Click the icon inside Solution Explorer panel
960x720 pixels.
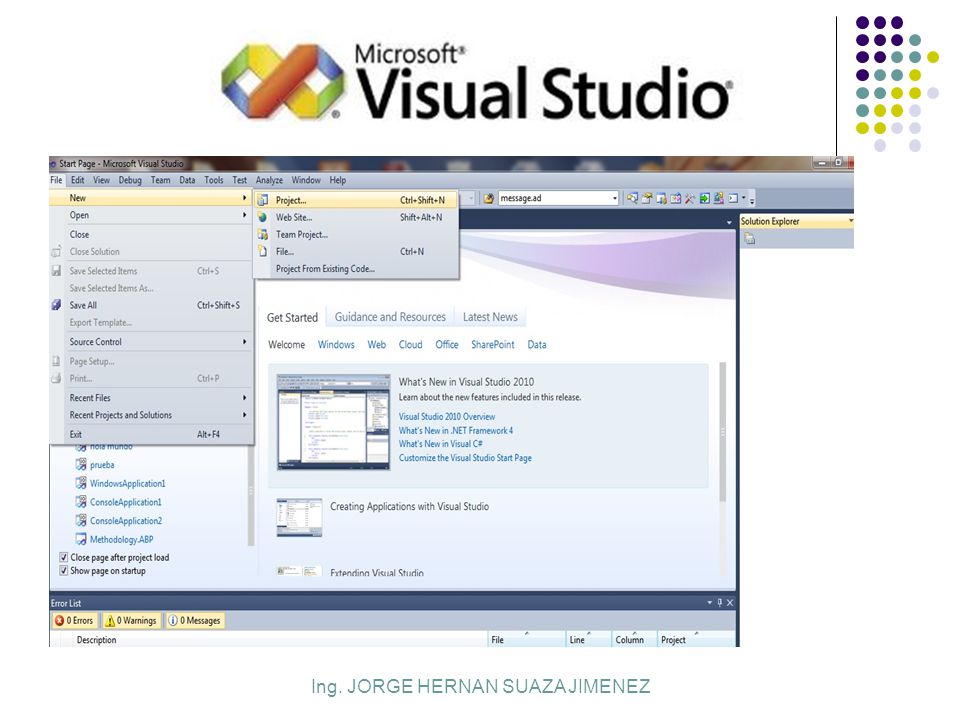749,239
